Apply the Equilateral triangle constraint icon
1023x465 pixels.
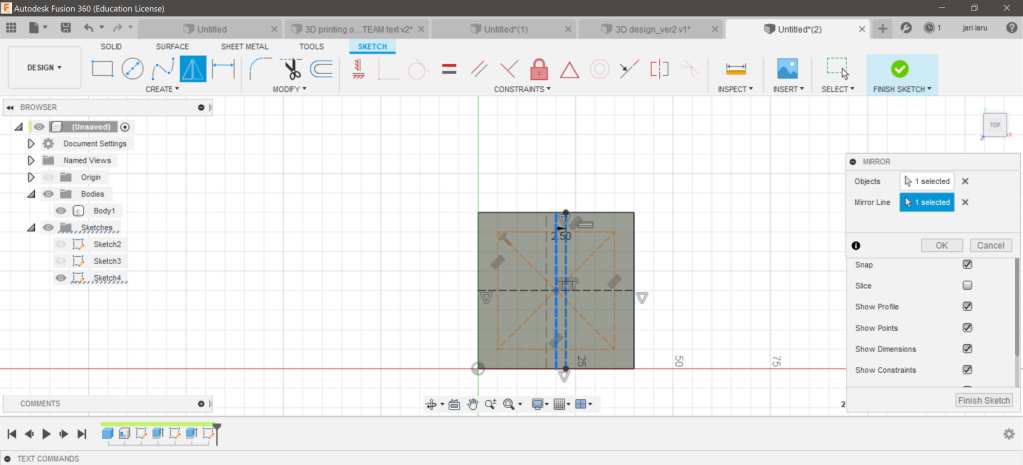[x=570, y=70]
